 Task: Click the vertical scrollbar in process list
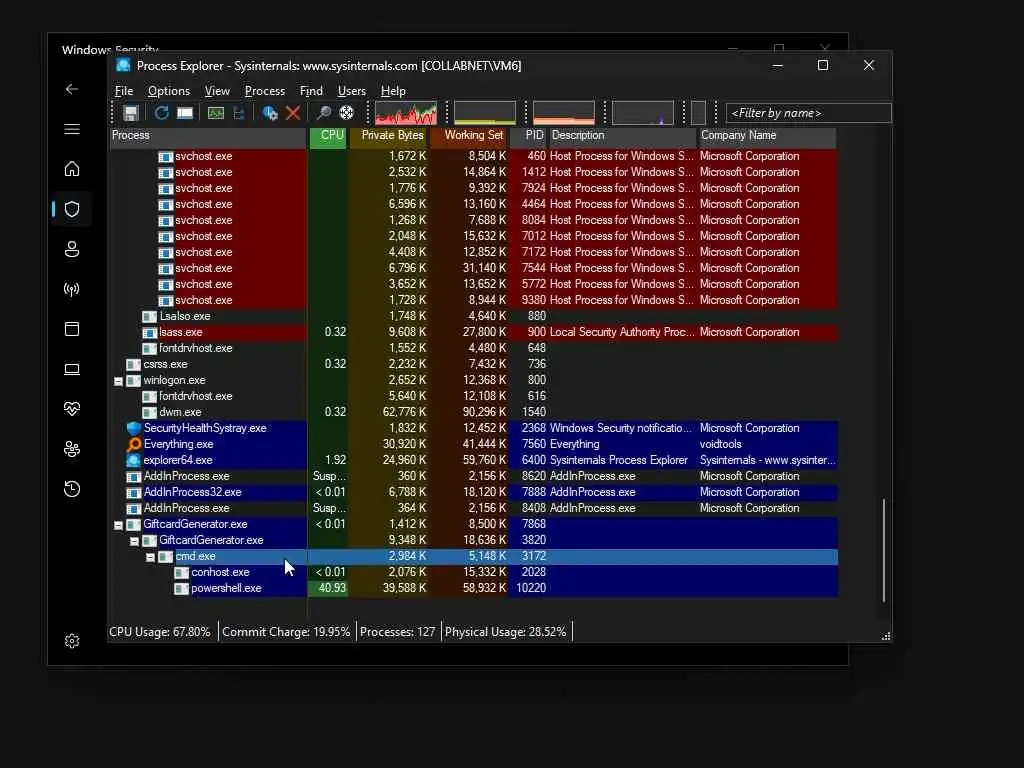(x=884, y=551)
